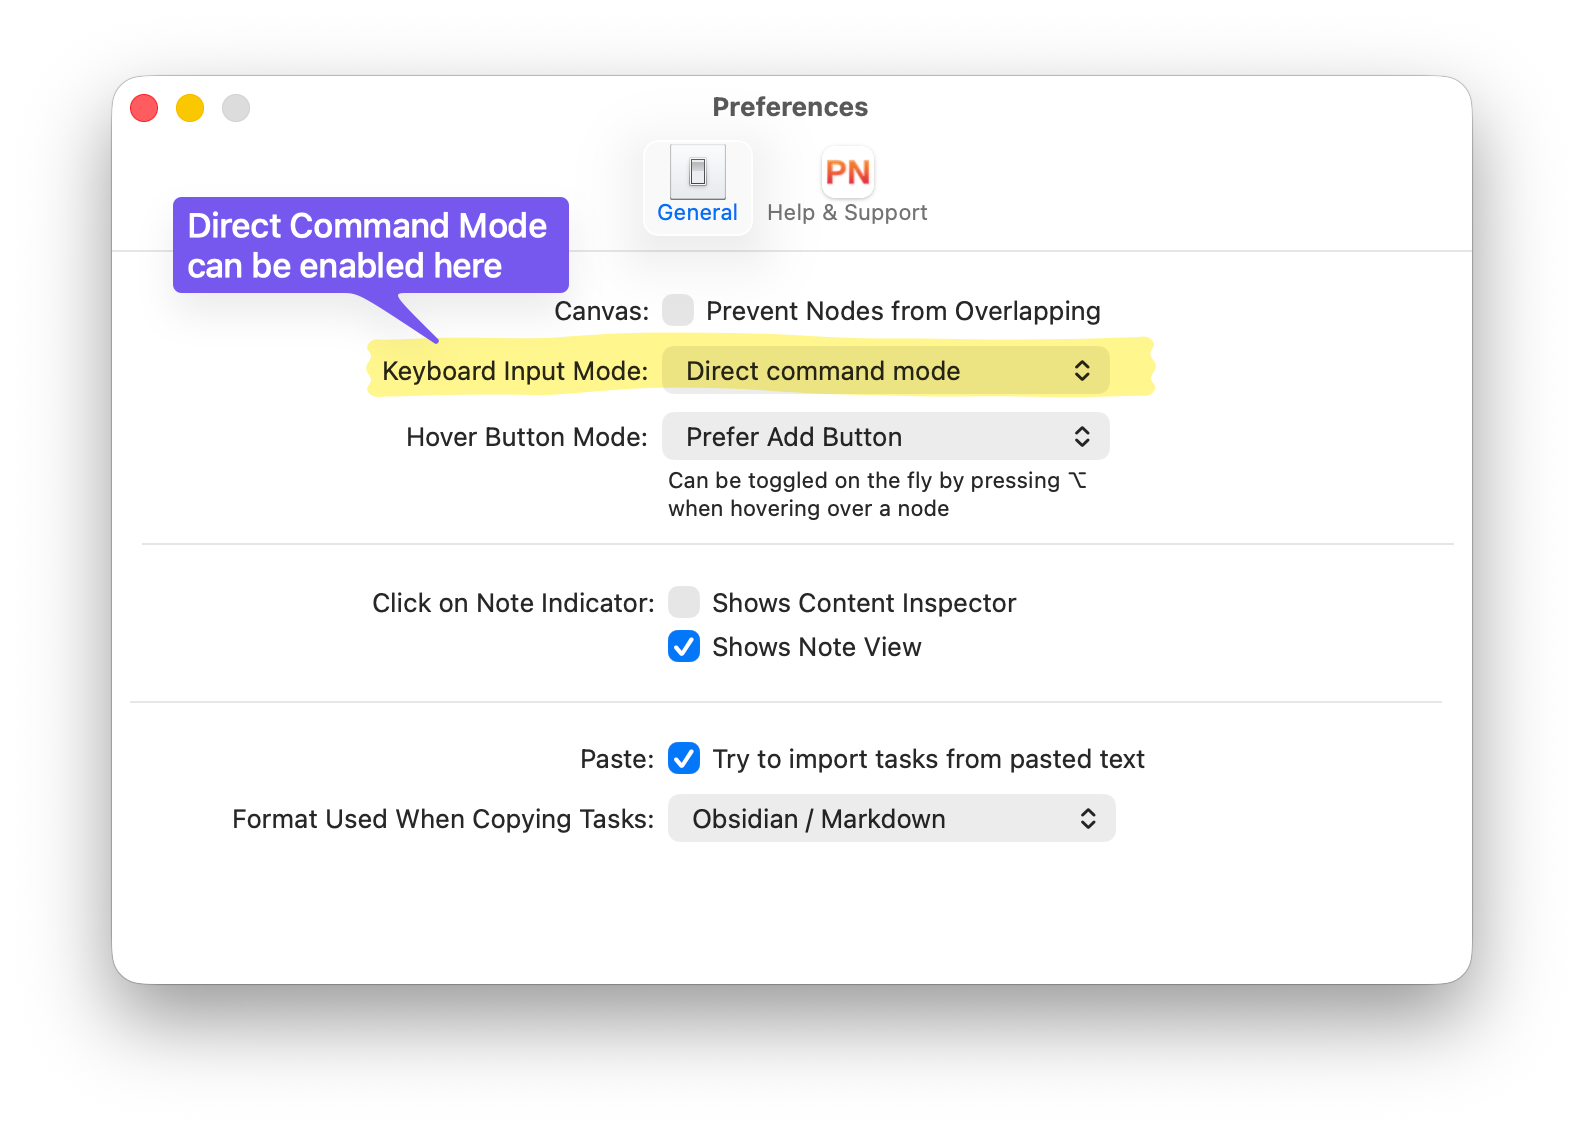The image size is (1584, 1132).
Task: Uncheck Shows Note View option
Action: tap(684, 646)
